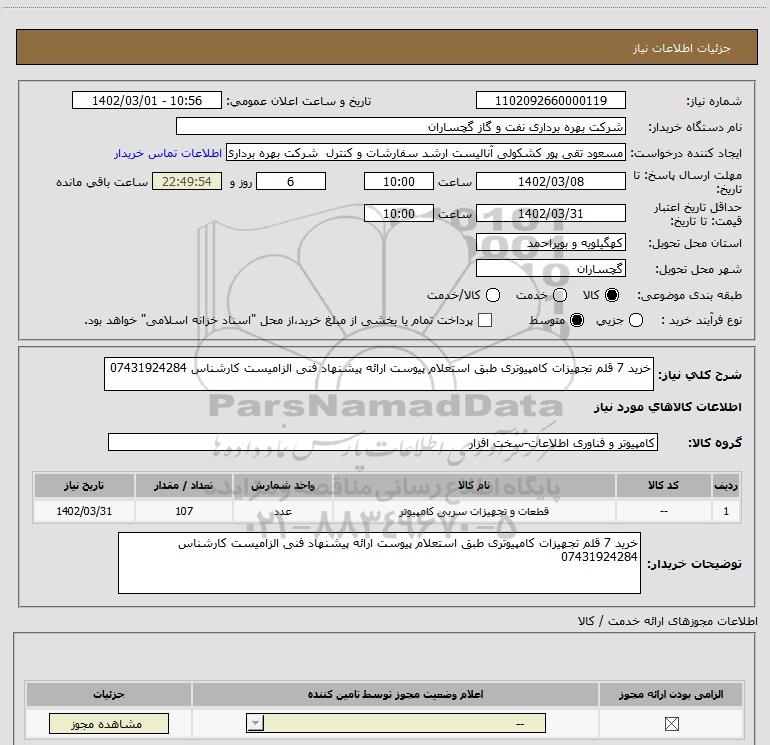Screen dimensions: 770x745
Task: Click the response deadline date 1402/03/08
Action: click(550, 181)
